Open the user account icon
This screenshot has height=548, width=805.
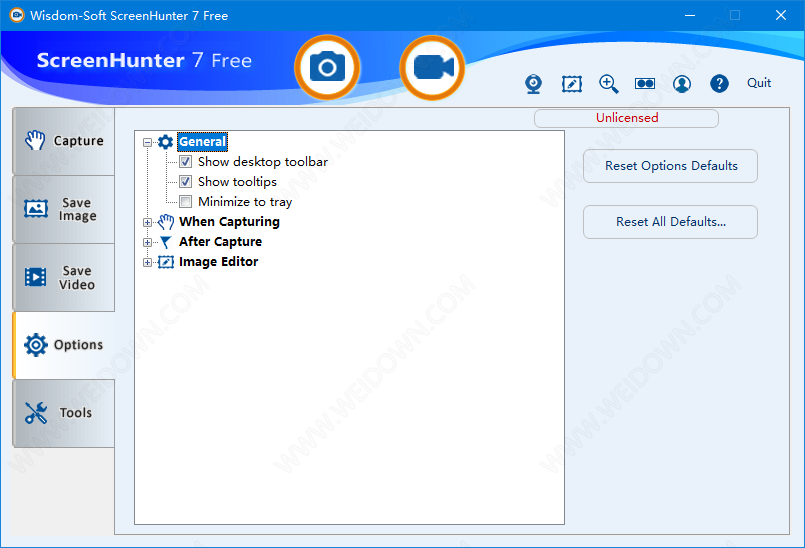[682, 84]
